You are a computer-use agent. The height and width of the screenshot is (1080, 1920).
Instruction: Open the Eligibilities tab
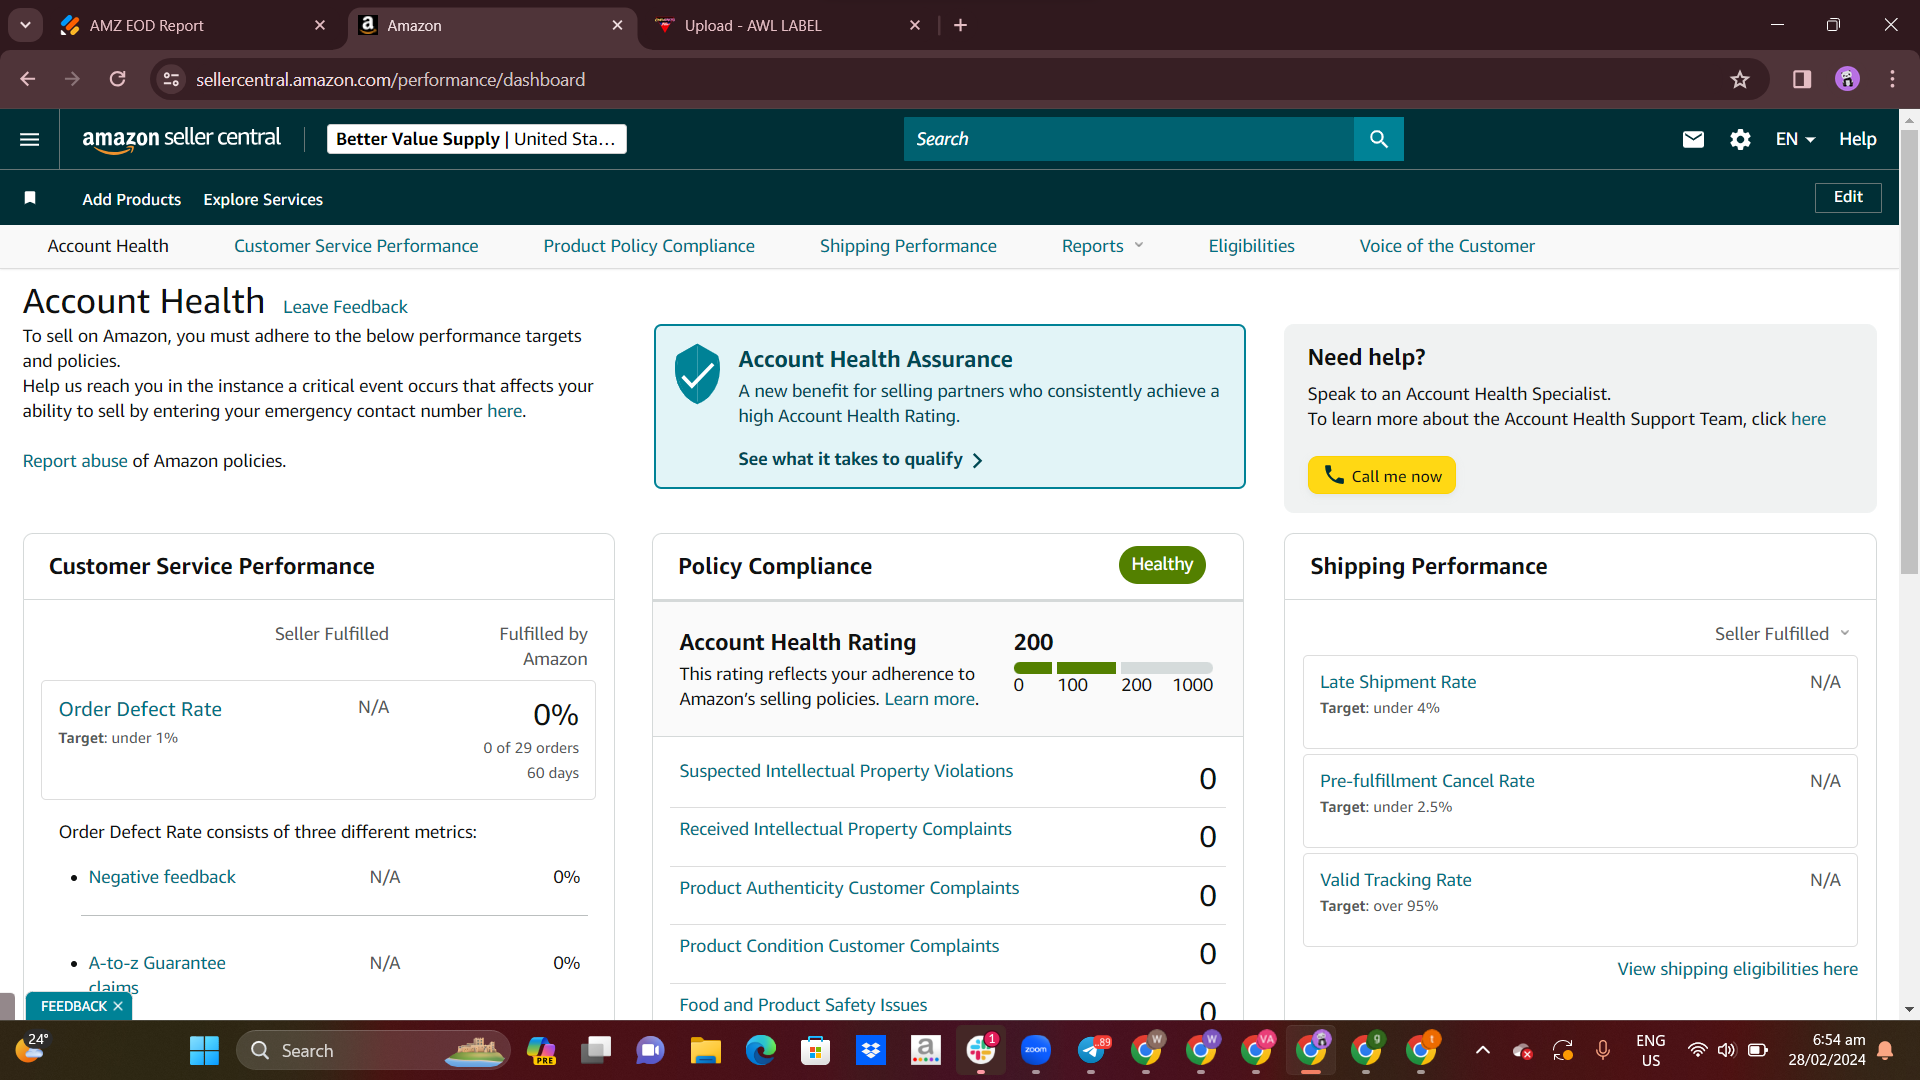point(1251,246)
